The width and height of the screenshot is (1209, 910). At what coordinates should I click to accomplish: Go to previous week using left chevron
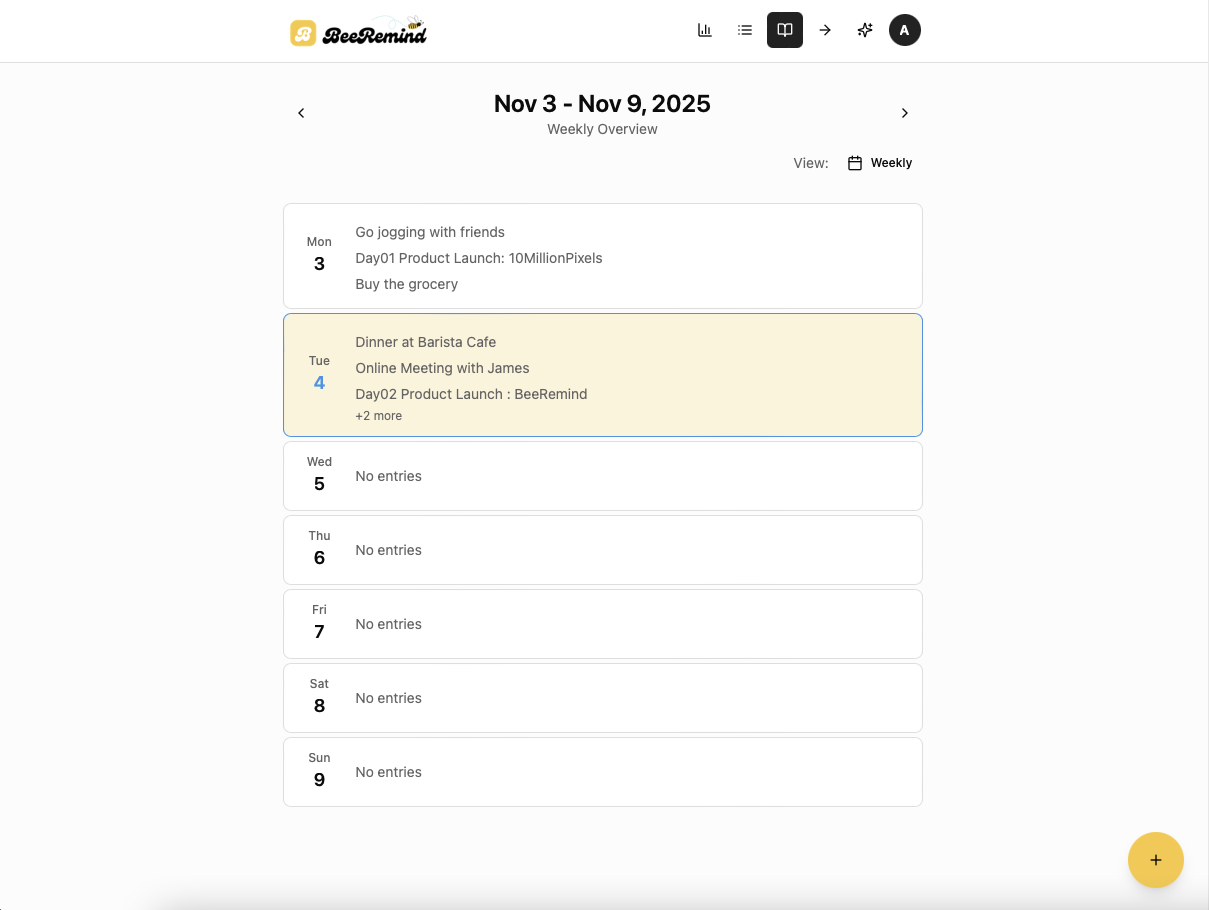(301, 112)
